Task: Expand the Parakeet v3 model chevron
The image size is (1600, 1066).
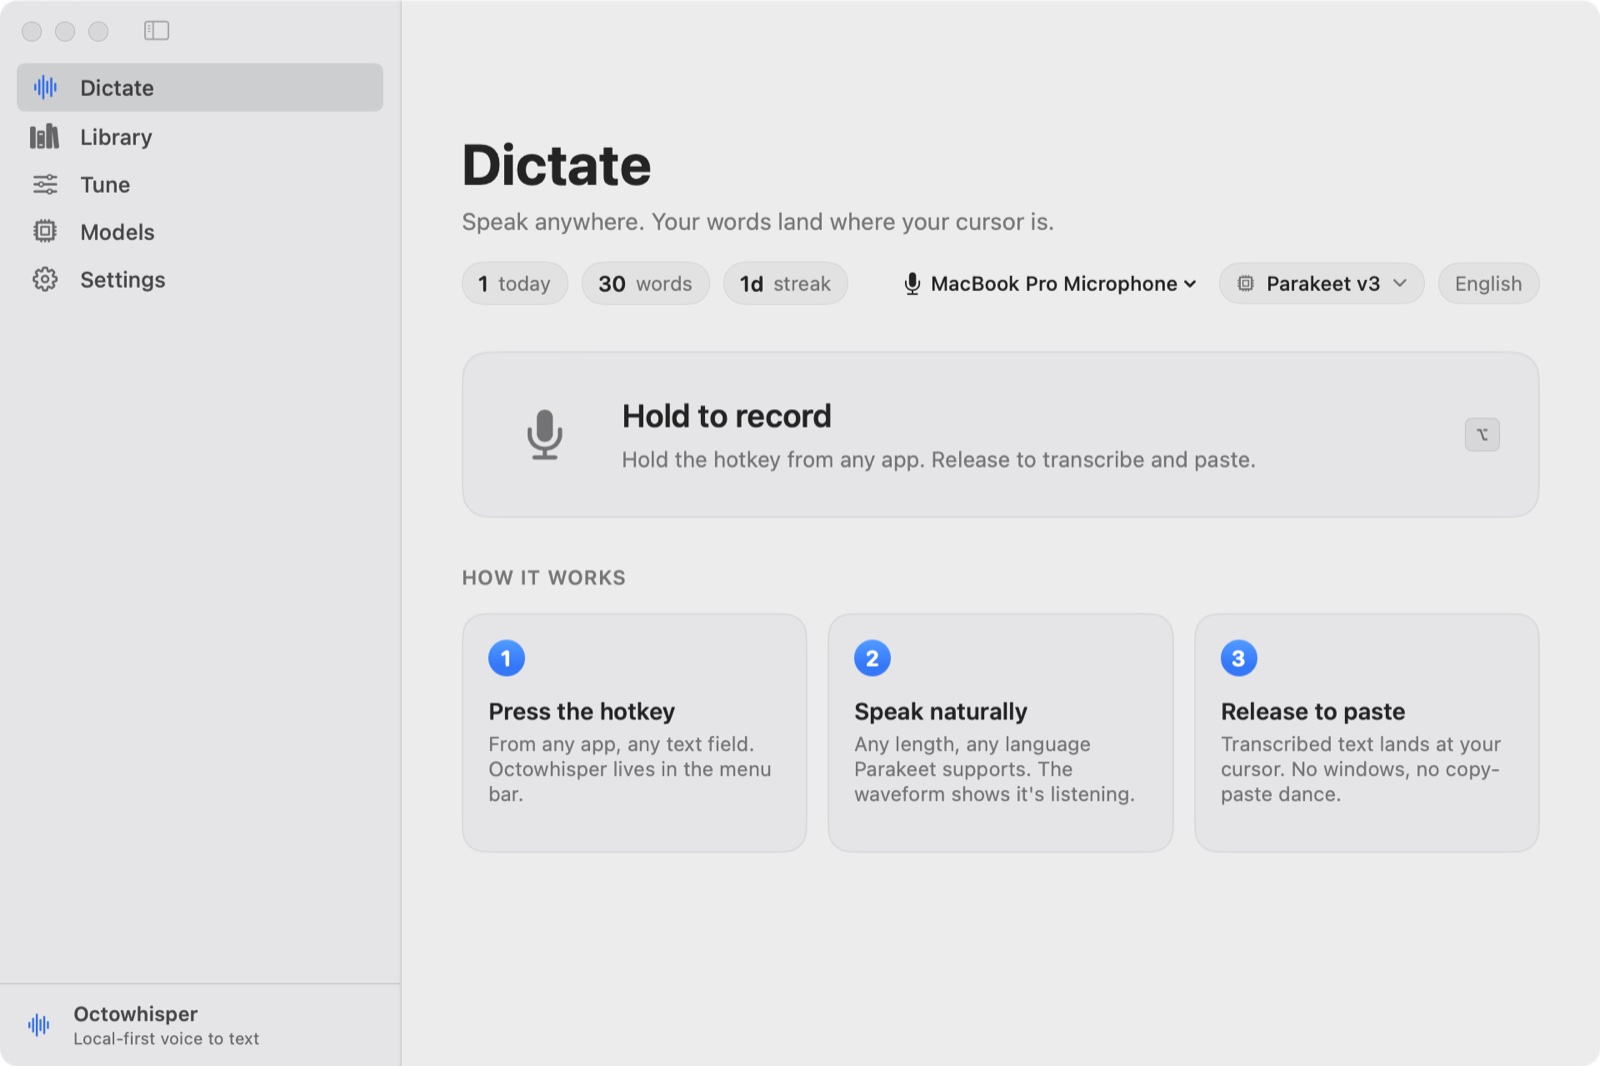Action: 1400,284
